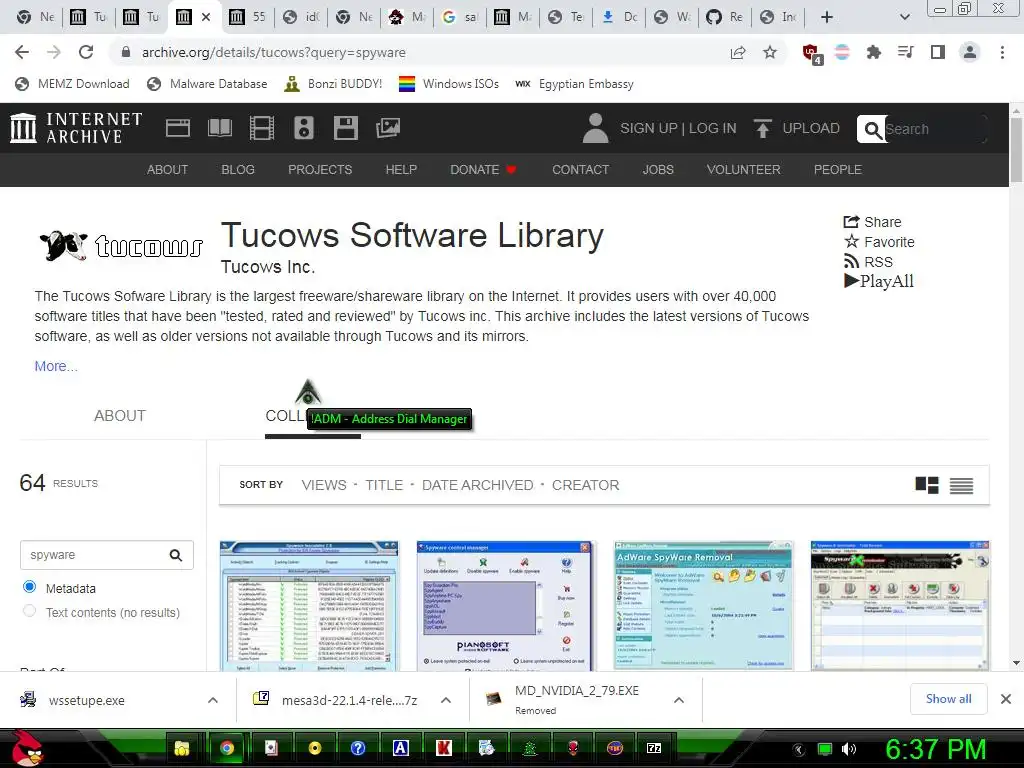Sort results by CREATOR
Viewport: 1024px width, 768px height.
(585, 485)
